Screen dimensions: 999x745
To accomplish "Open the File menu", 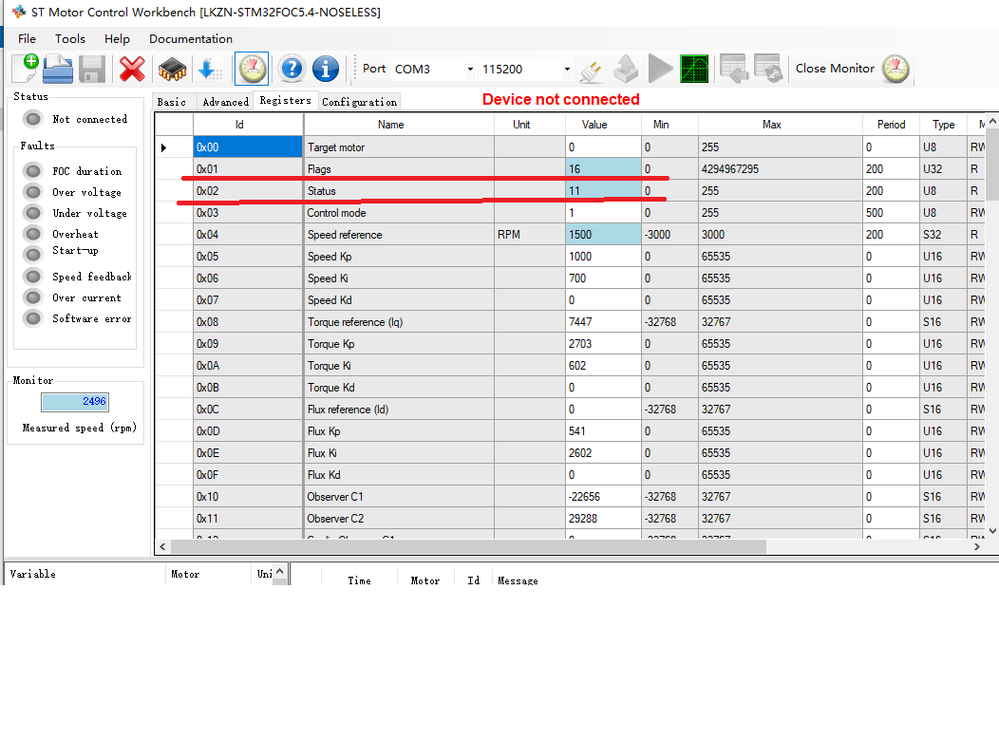I will (x=27, y=39).
